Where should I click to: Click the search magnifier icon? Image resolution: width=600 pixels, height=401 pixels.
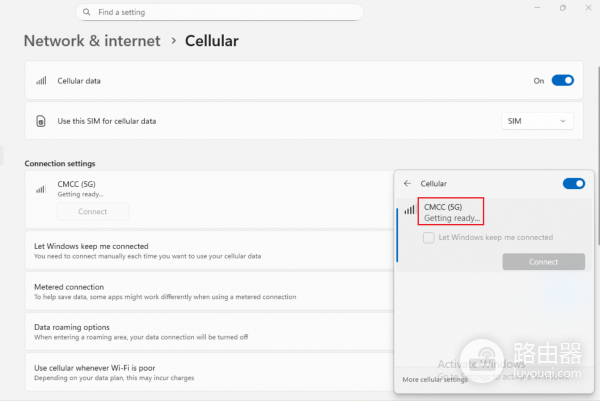[x=88, y=12]
